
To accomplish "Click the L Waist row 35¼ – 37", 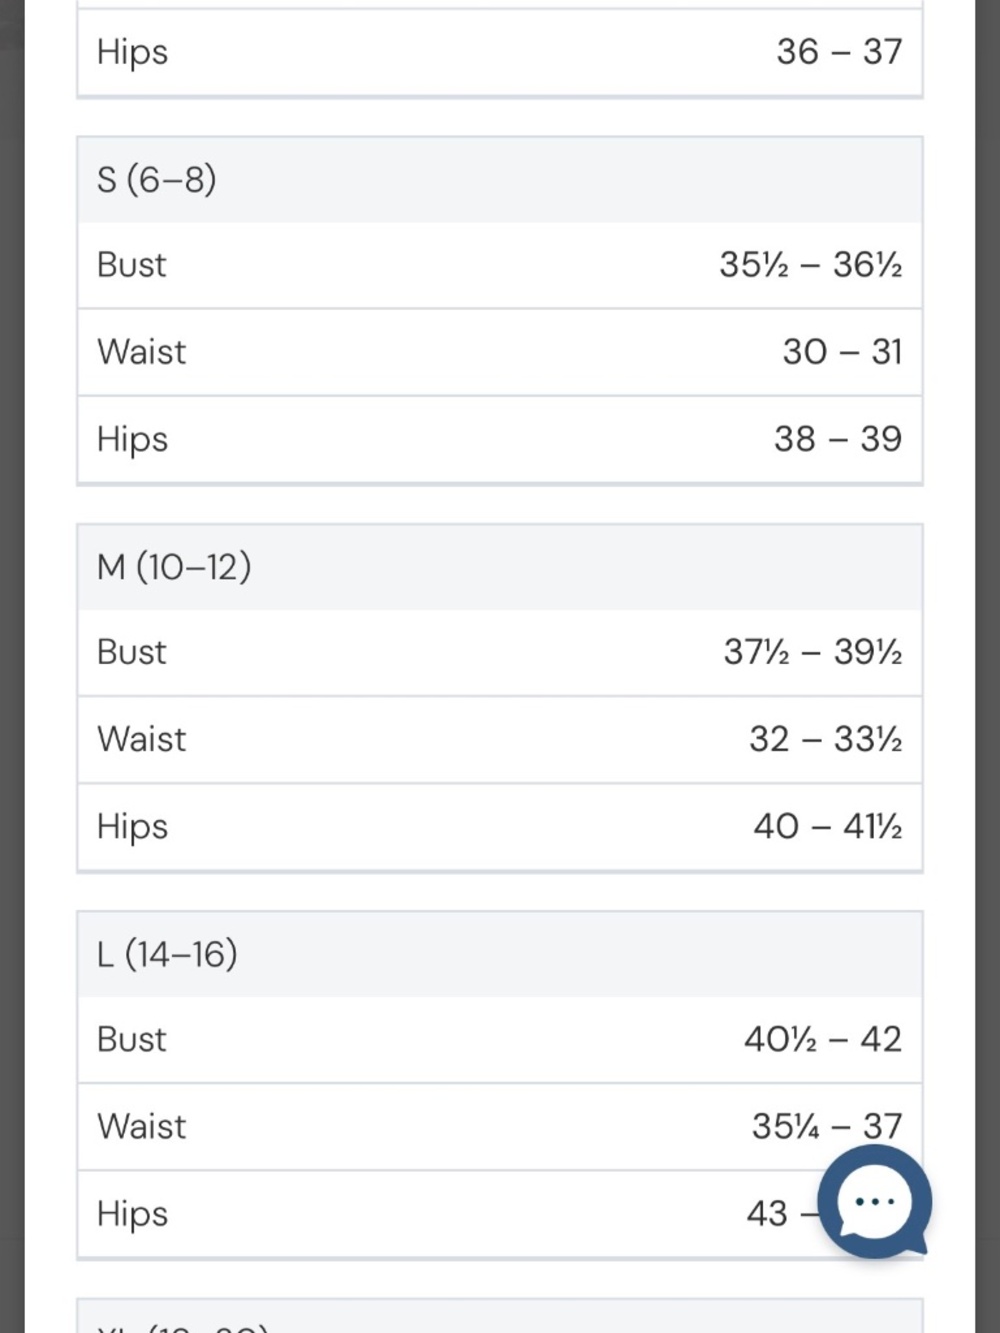I will (x=500, y=1126).
